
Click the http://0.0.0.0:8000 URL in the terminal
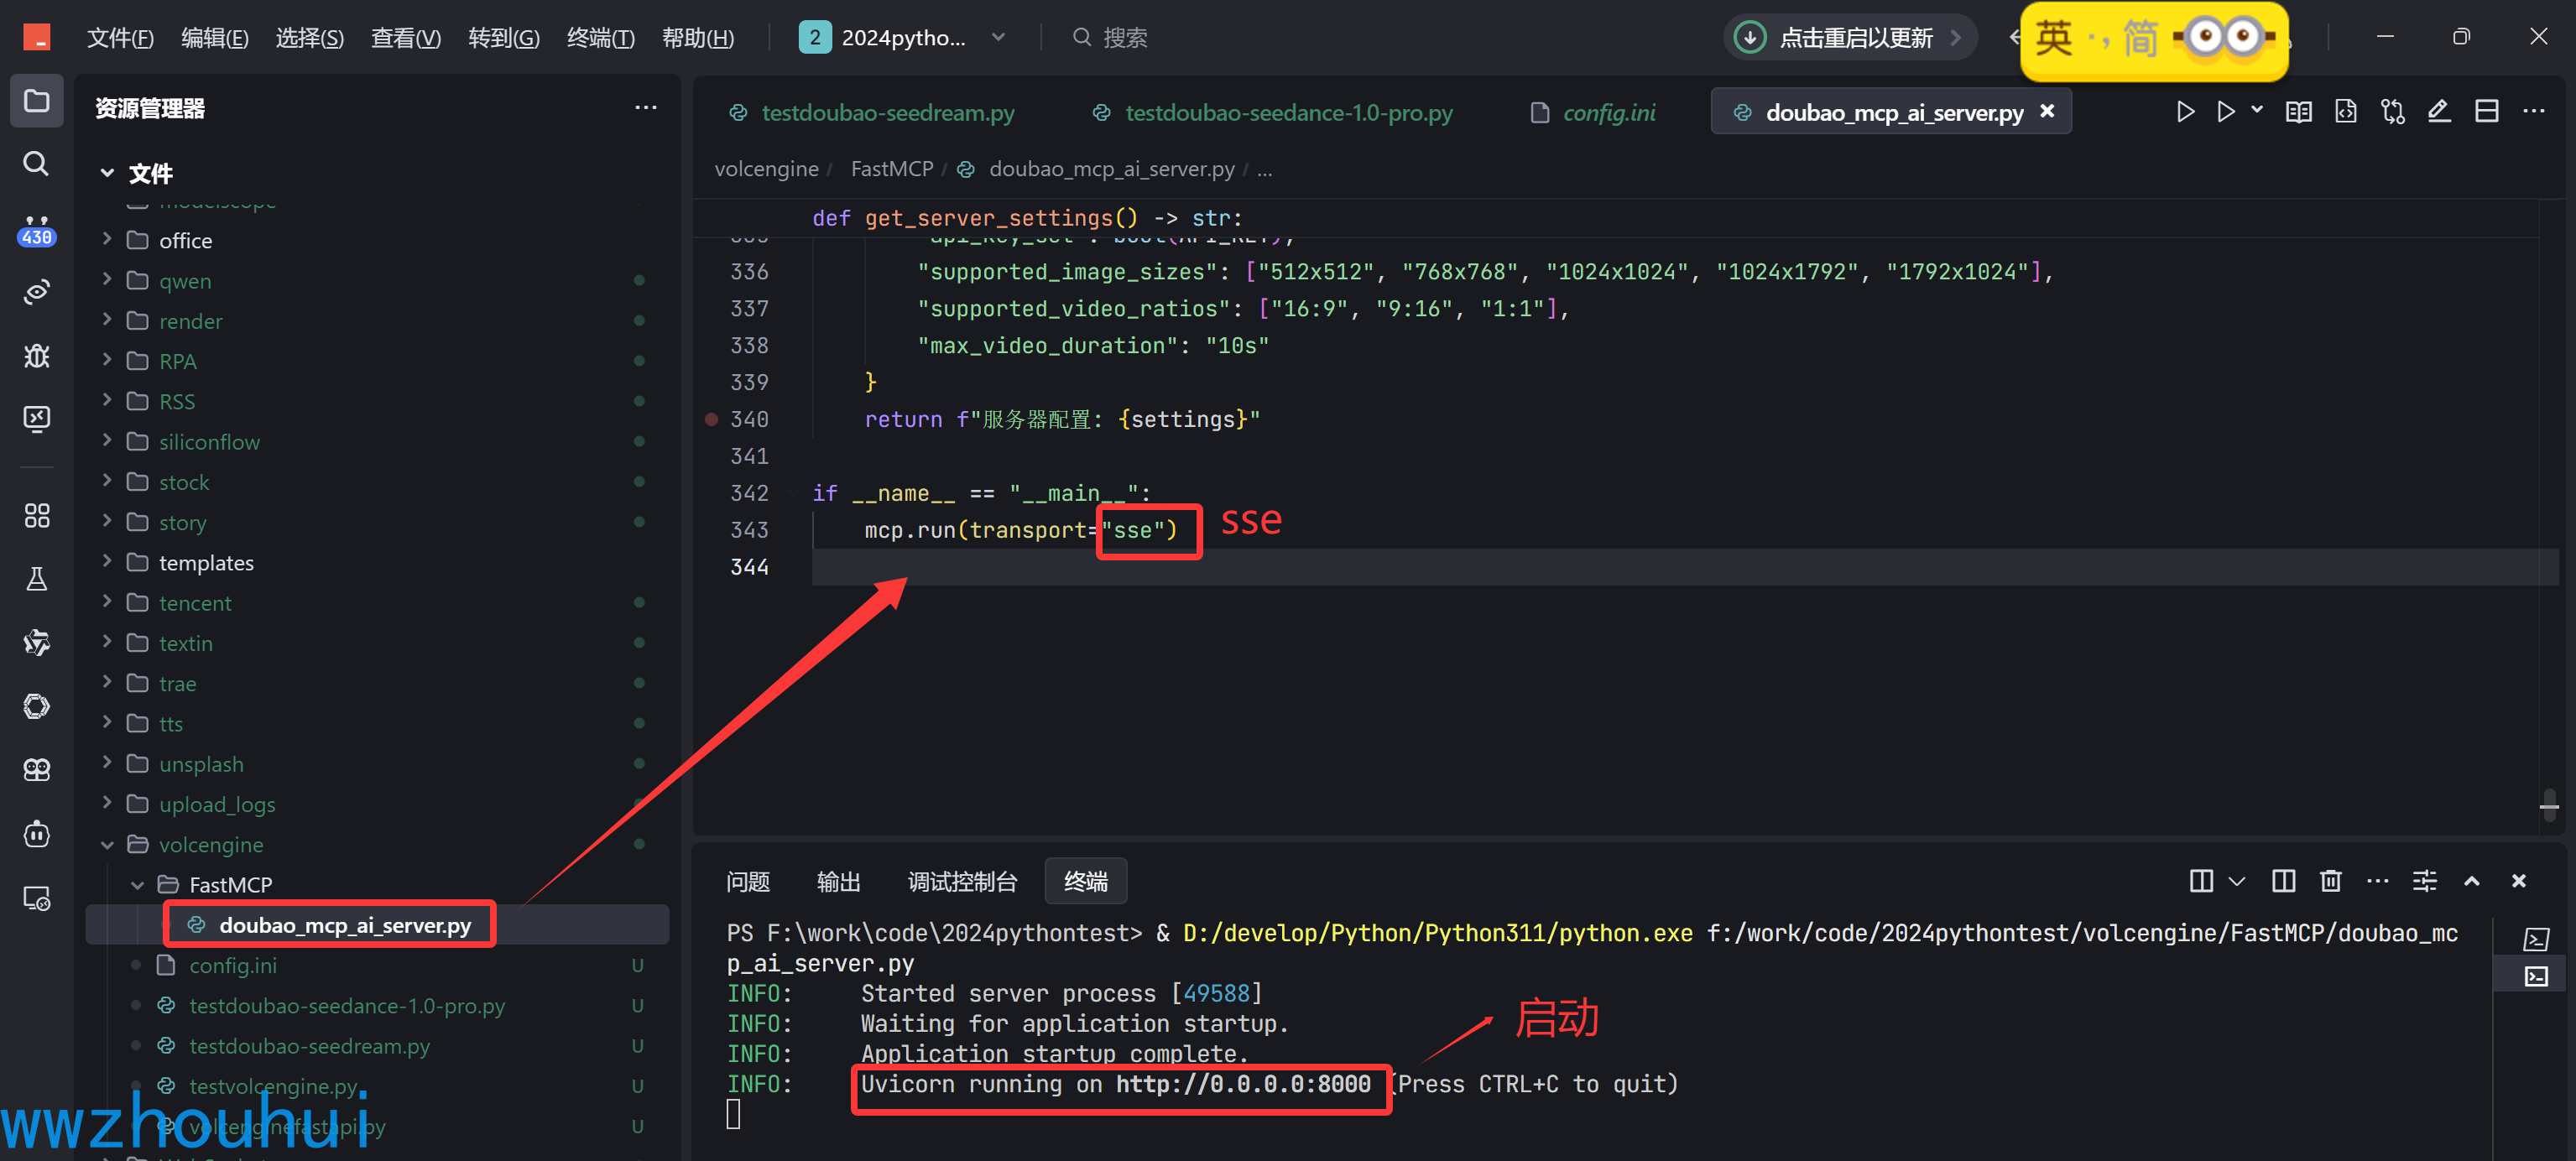click(x=1243, y=1084)
